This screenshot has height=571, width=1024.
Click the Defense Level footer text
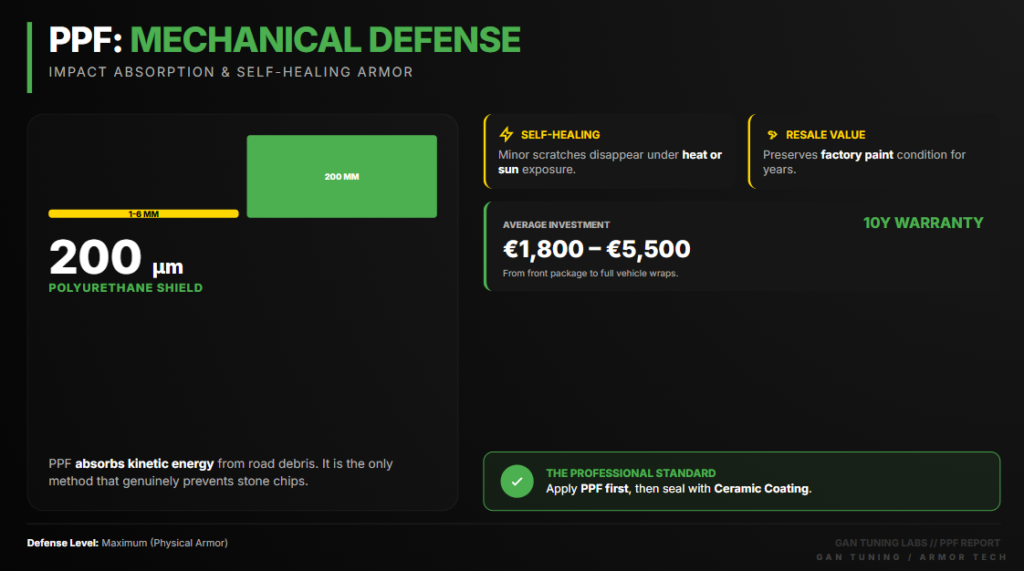(128, 543)
